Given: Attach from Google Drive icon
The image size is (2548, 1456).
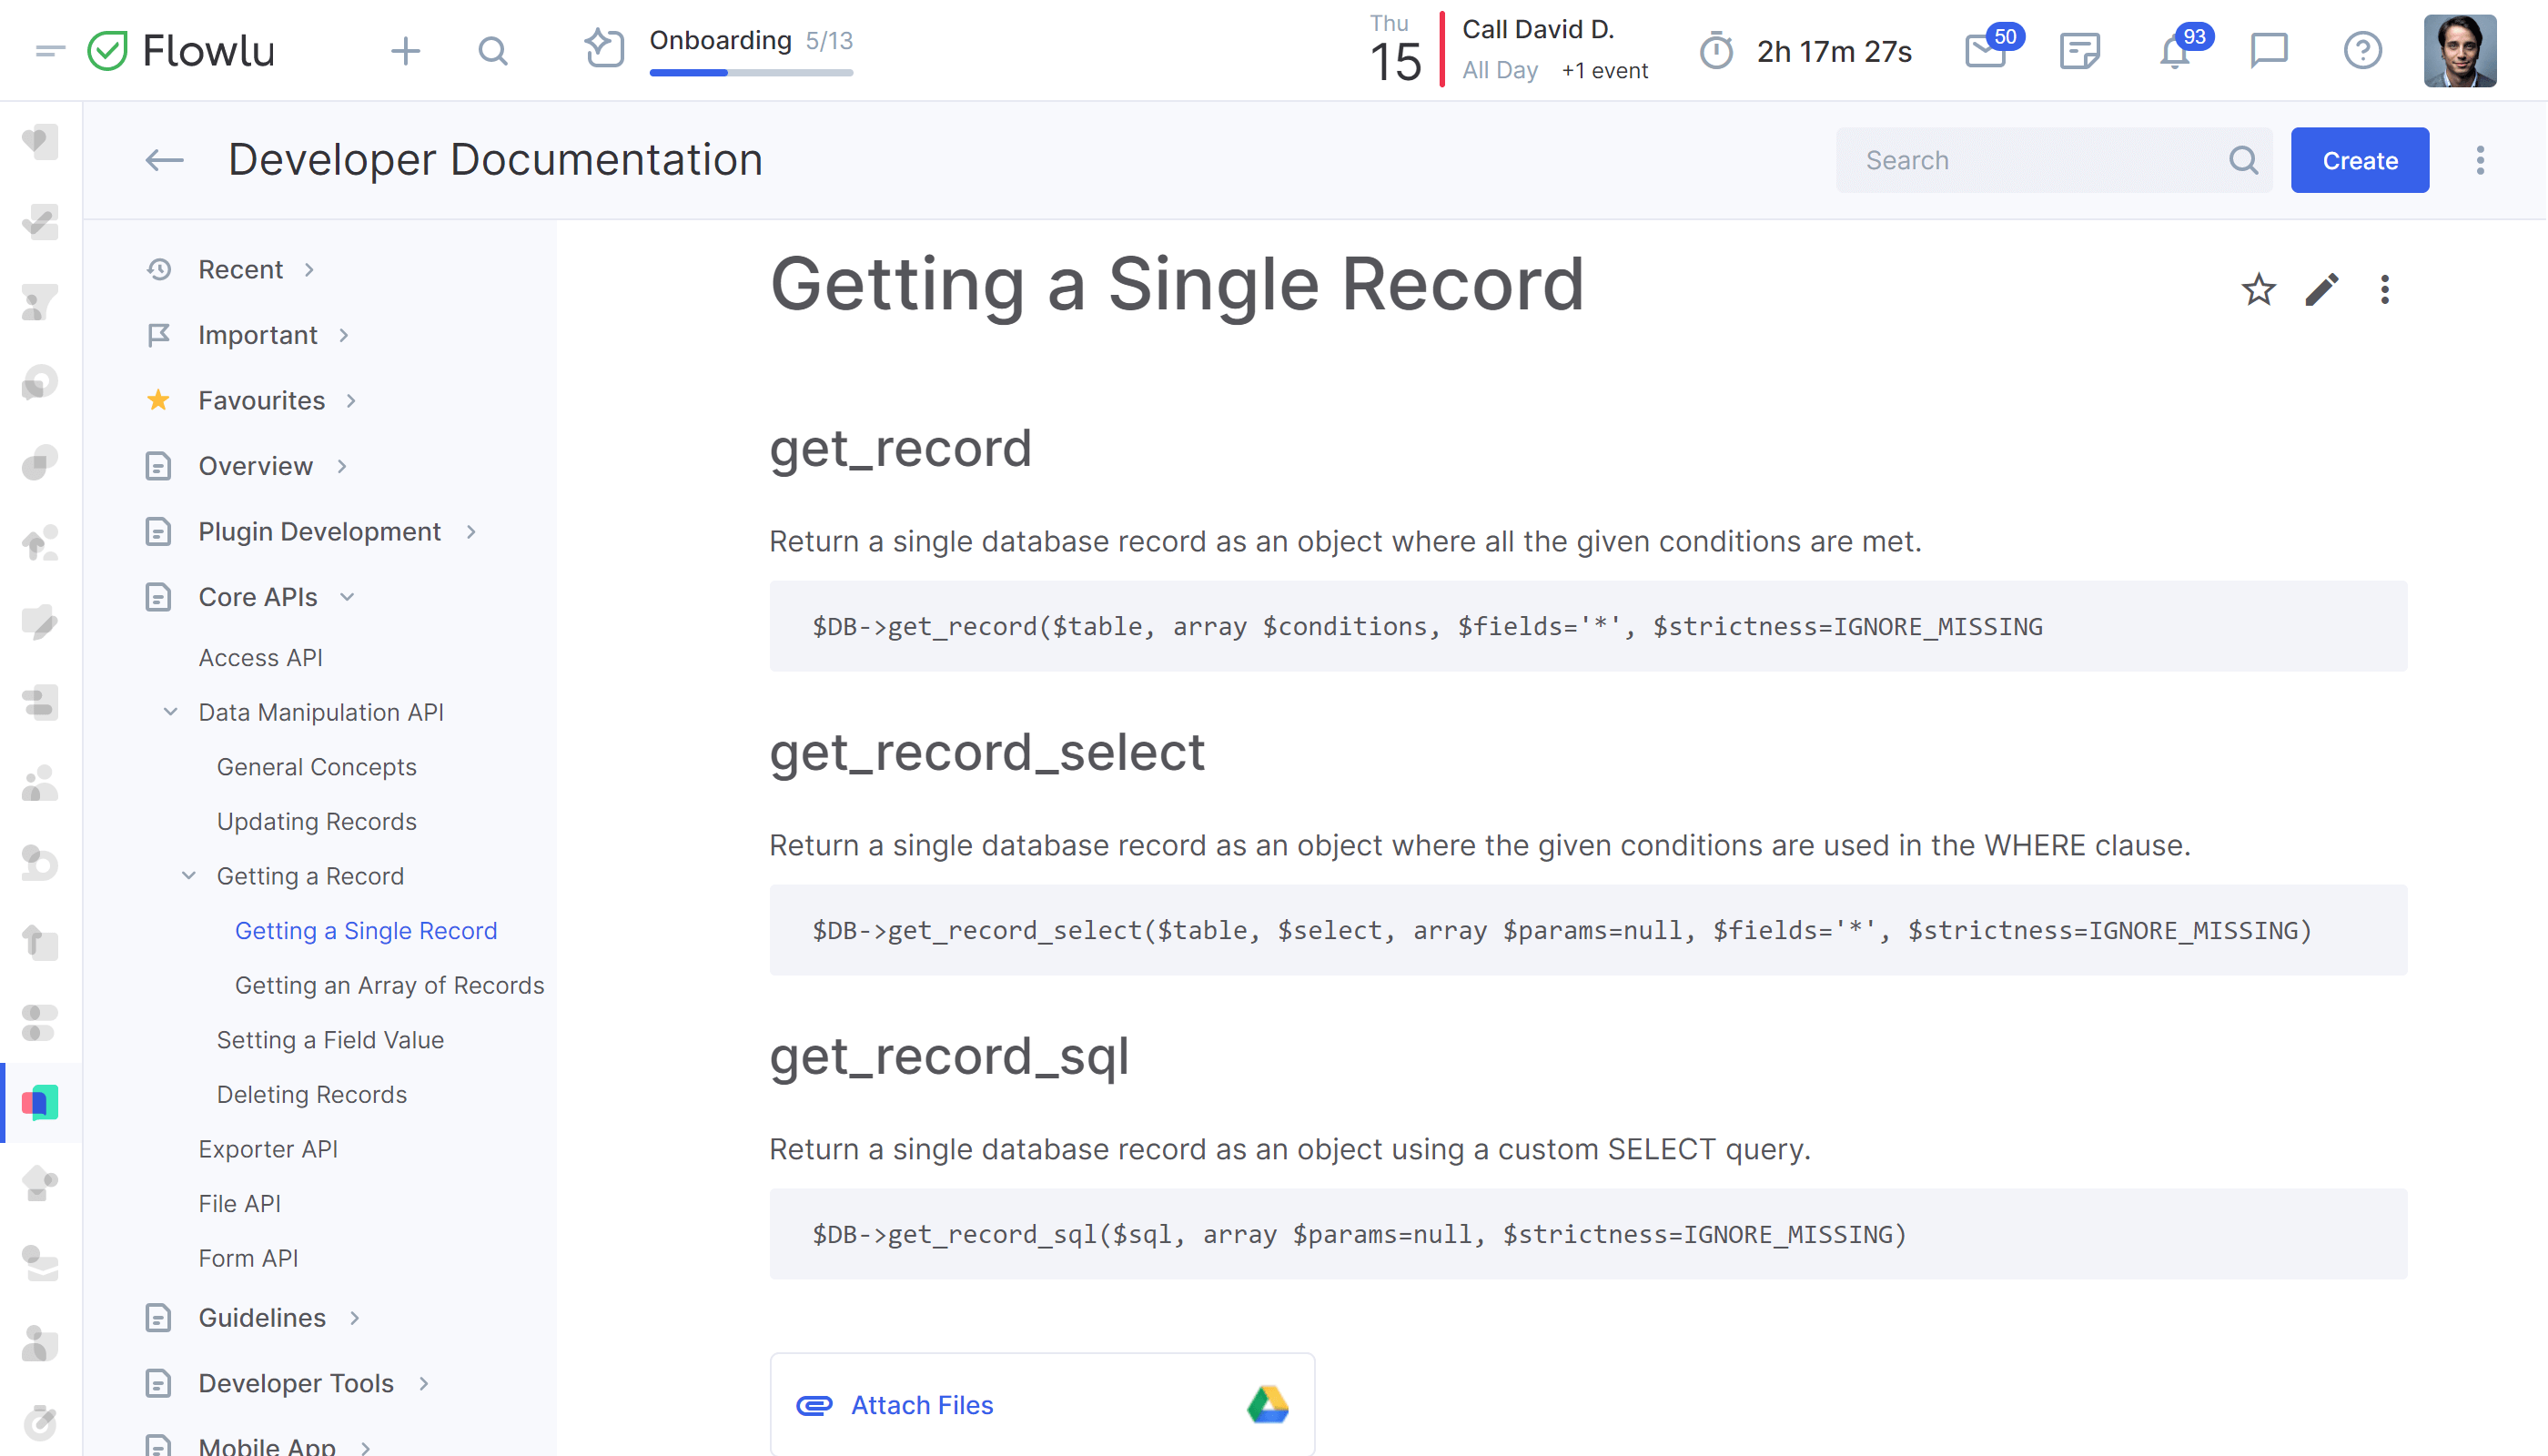Looking at the screenshot, I should [1268, 1405].
